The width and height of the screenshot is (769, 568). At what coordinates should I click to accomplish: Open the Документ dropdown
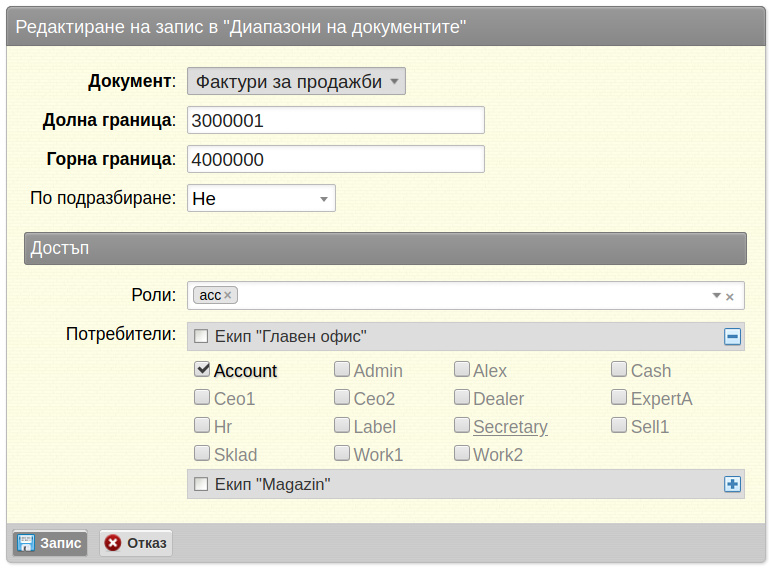point(296,81)
